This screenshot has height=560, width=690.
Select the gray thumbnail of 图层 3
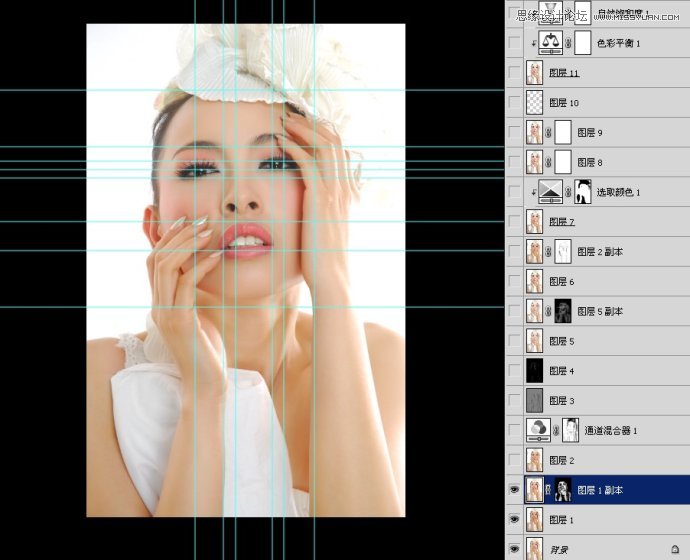point(534,400)
